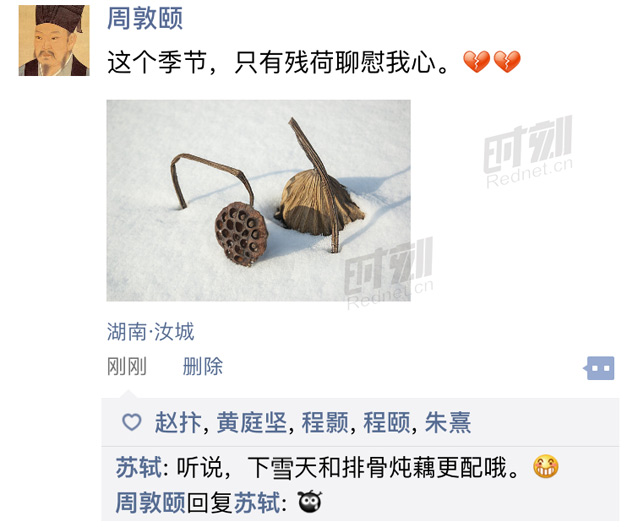Select 苏轼's comment about 排骨炖藕

[337, 467]
